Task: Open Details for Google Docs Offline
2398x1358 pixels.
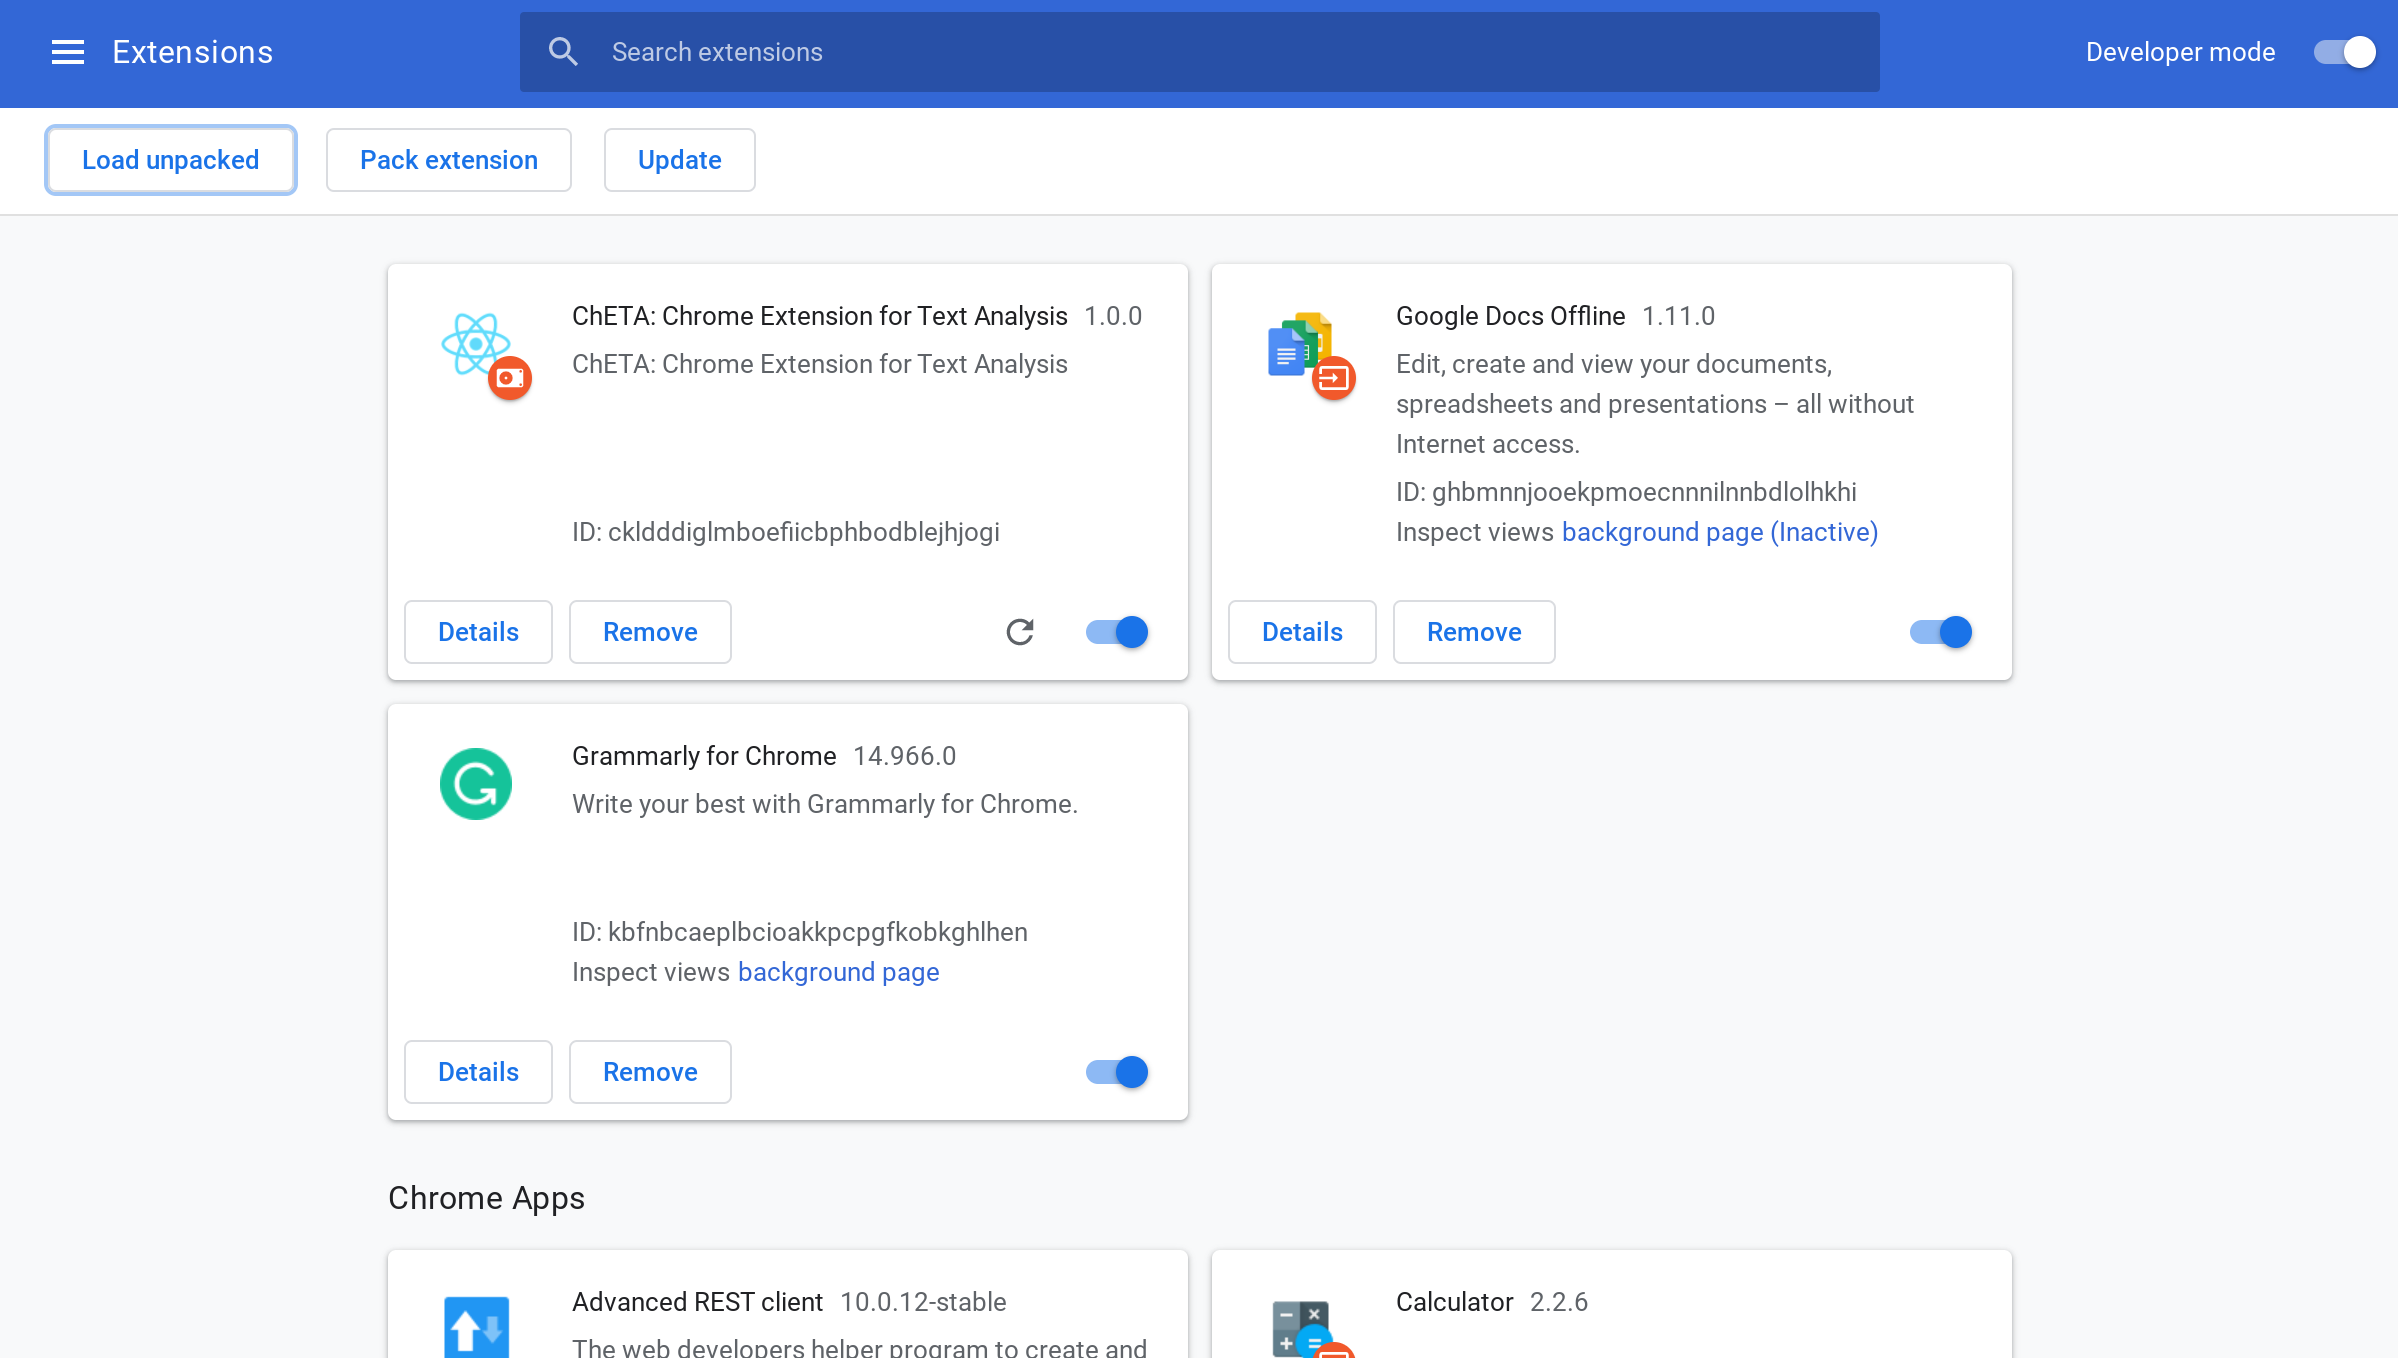Action: [1302, 632]
